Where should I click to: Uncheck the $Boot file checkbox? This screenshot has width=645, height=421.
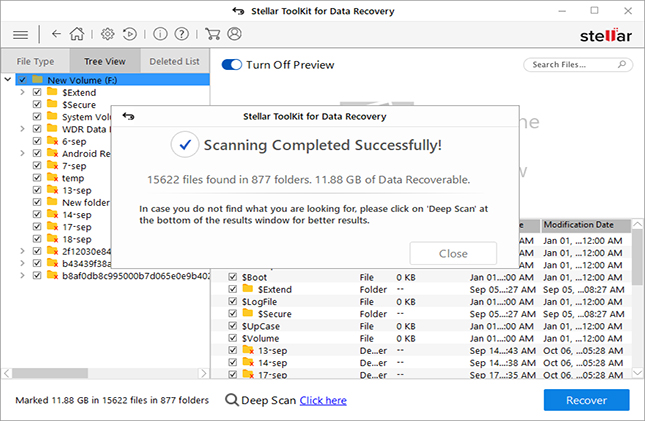click(x=233, y=277)
